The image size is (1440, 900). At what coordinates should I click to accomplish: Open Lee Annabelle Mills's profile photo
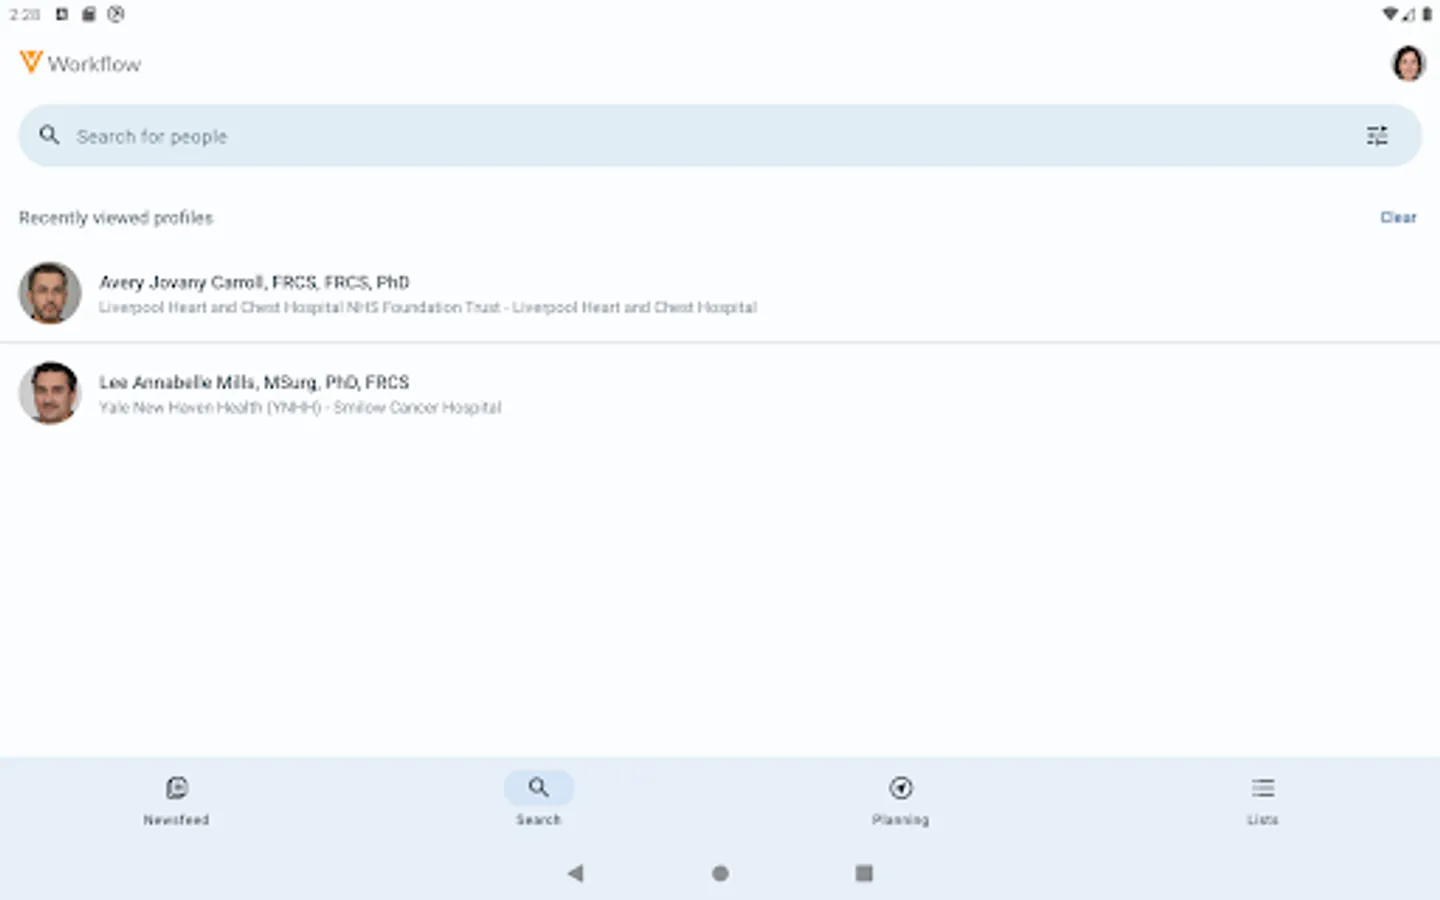point(50,393)
